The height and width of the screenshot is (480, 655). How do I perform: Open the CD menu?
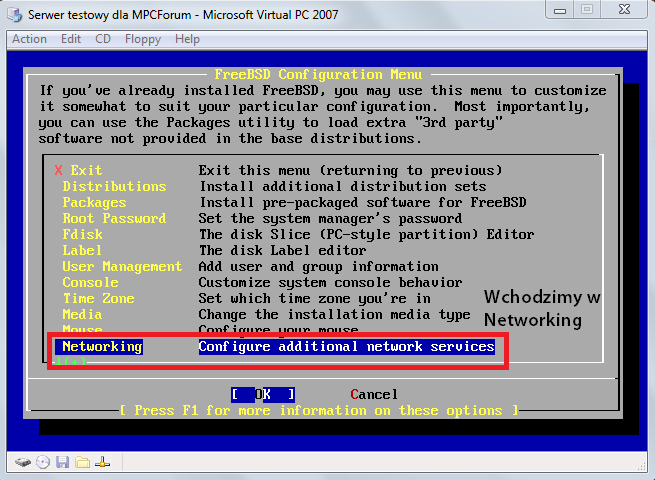click(x=103, y=39)
